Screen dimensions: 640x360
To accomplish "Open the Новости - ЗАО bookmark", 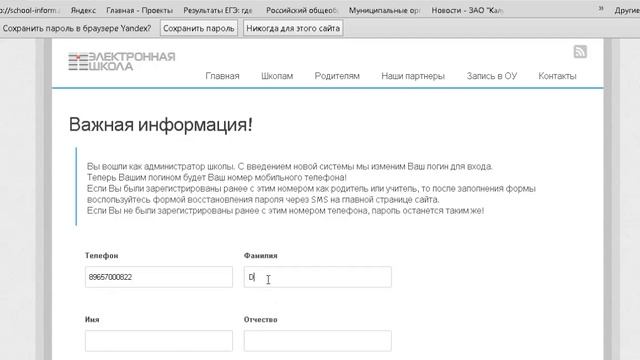I will pos(467,10).
